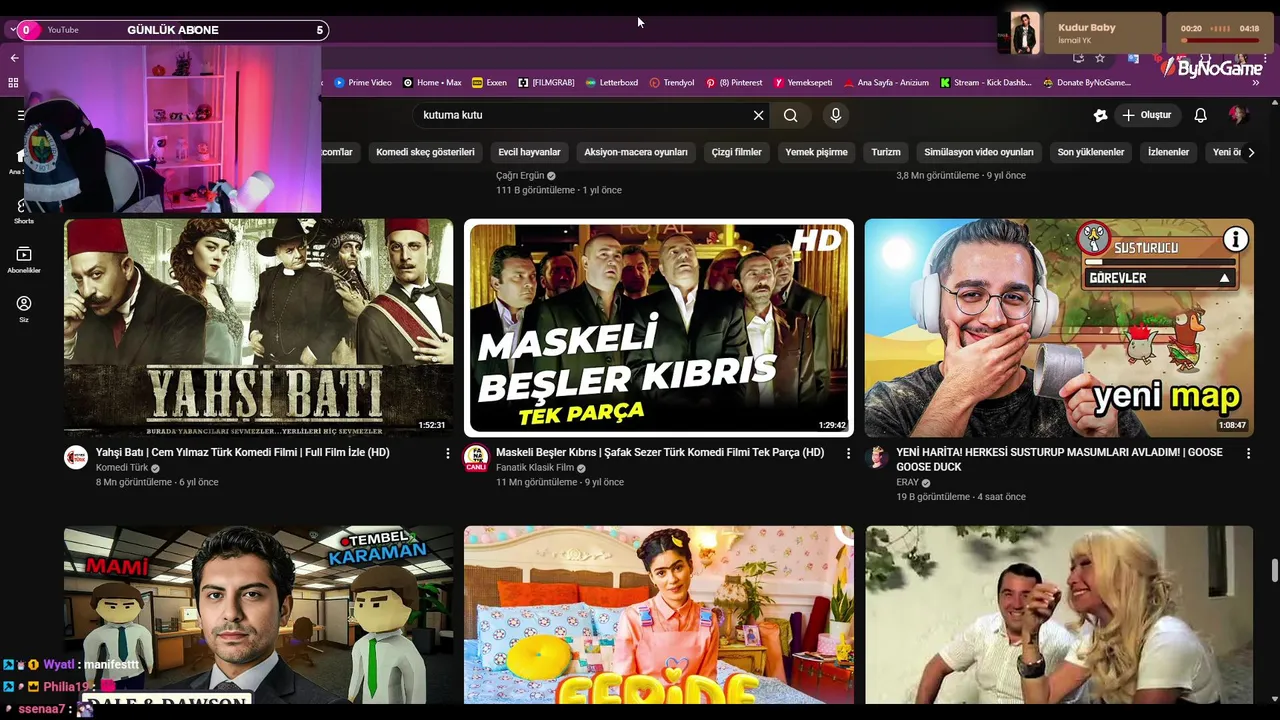Select the Yemek pişirme chip
This screenshot has width=1280, height=720.
(x=817, y=152)
